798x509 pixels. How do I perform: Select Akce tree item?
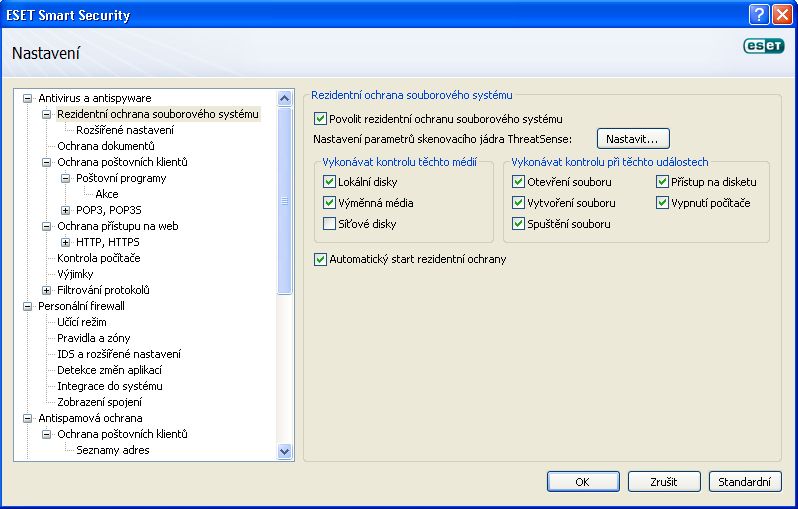tap(106, 194)
